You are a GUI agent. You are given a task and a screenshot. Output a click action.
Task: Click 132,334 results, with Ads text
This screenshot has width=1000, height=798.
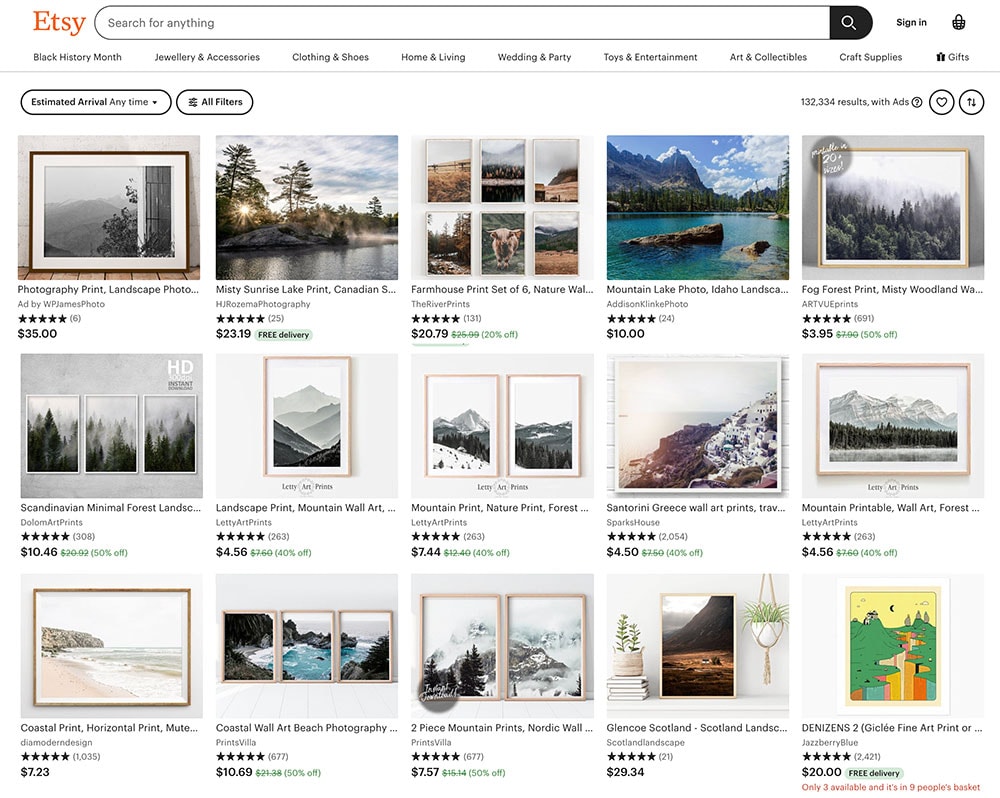click(855, 102)
